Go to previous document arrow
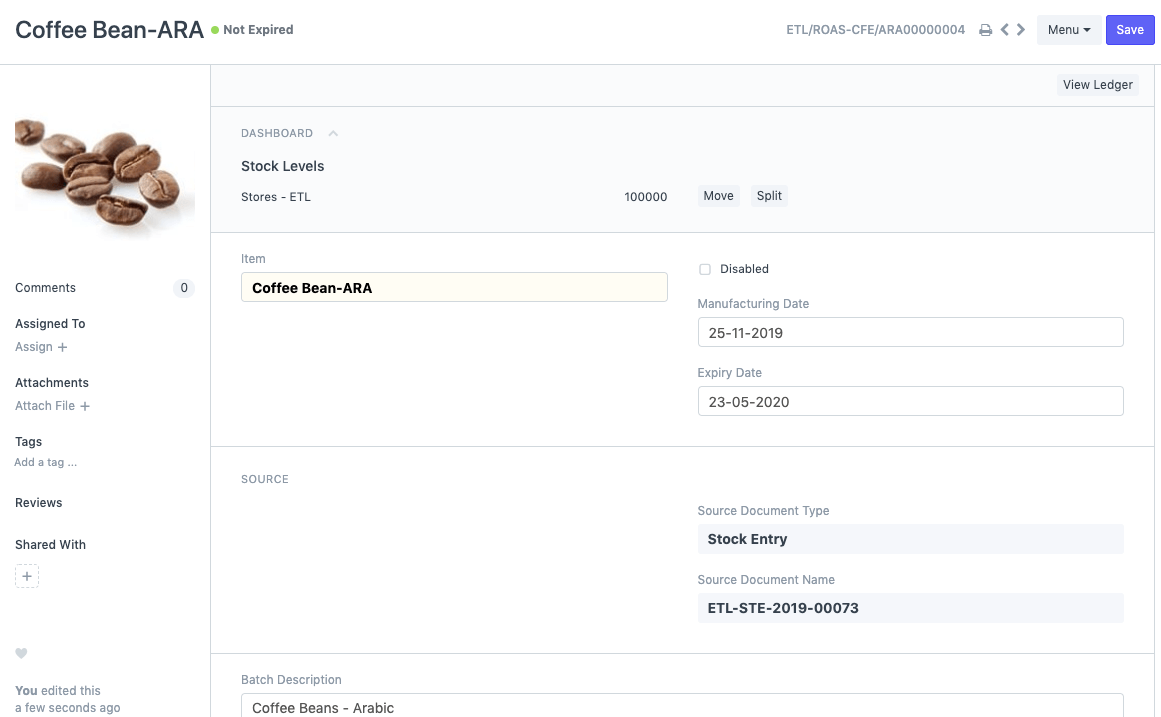 (1005, 30)
